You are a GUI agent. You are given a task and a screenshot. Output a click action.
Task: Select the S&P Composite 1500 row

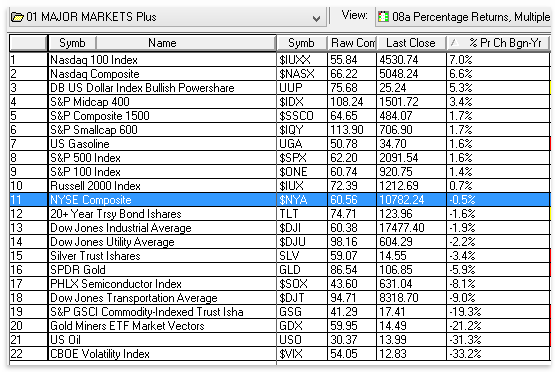click(x=280, y=116)
